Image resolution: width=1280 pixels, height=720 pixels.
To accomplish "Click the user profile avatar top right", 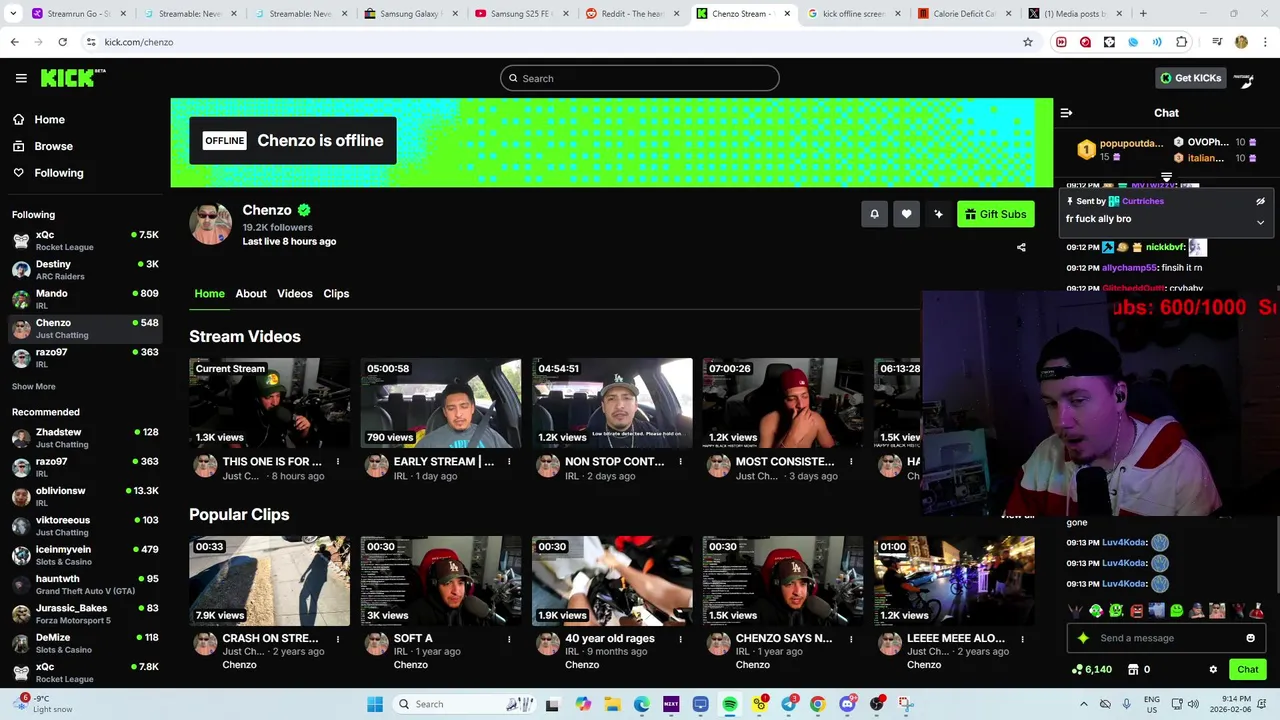I will pyautogui.click(x=1244, y=78).
